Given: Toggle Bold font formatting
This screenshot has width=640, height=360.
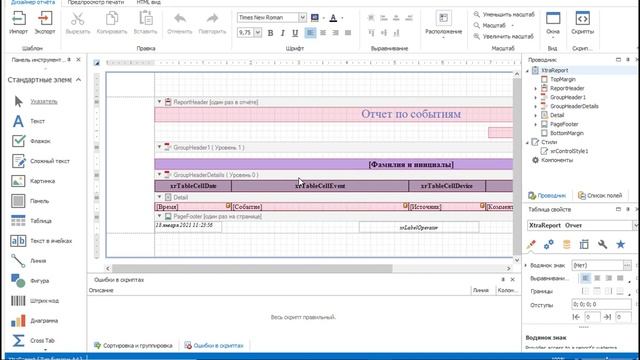Looking at the screenshot, I should pyautogui.click(x=270, y=33).
